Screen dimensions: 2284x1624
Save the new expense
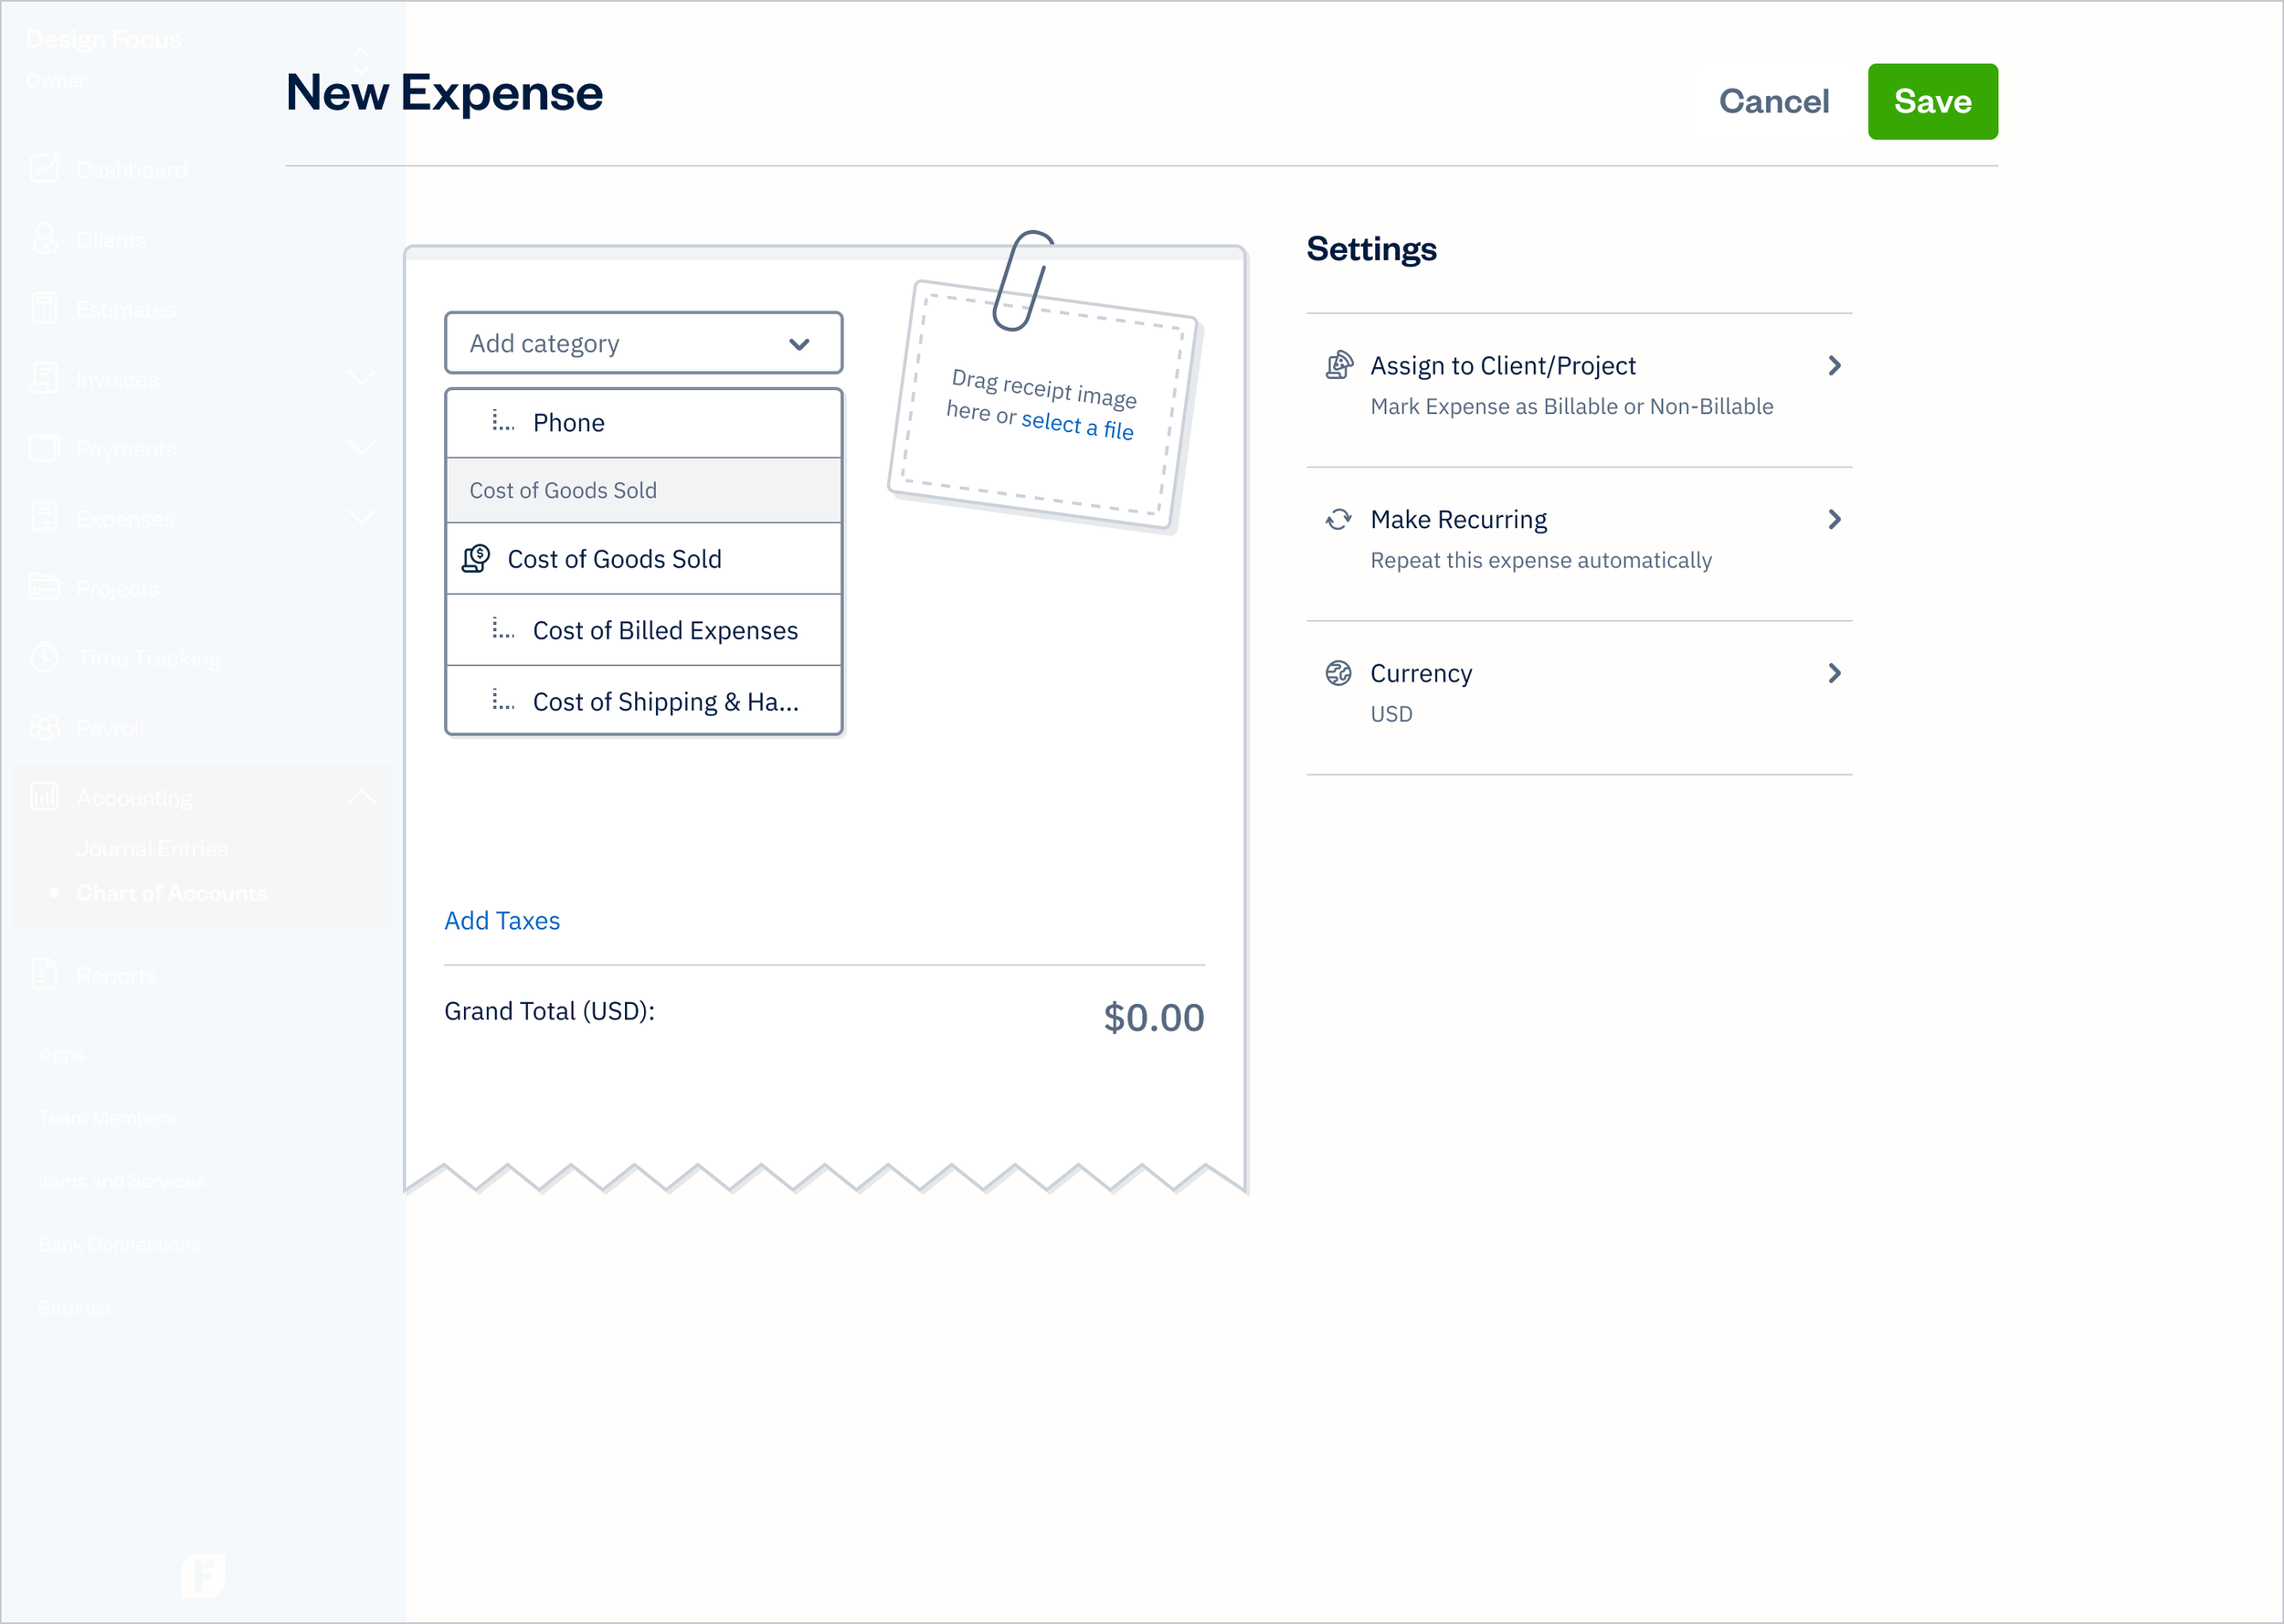coord(1931,100)
